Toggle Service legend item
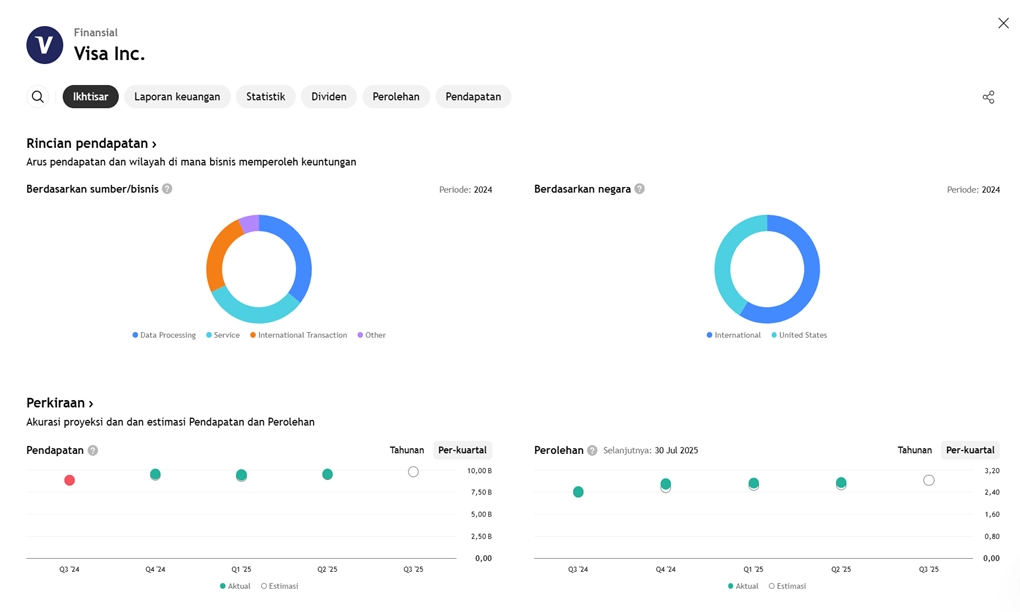Viewport: 1020px width, 612px height. [222, 336]
